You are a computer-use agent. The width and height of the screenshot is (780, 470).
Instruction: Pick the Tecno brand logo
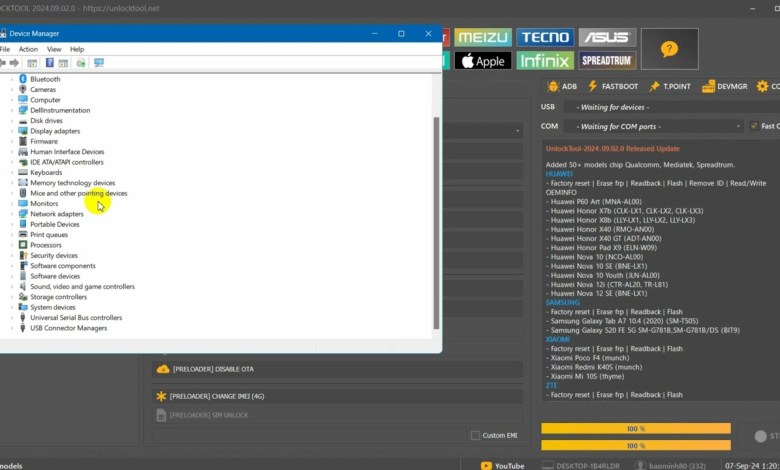tap(545, 38)
